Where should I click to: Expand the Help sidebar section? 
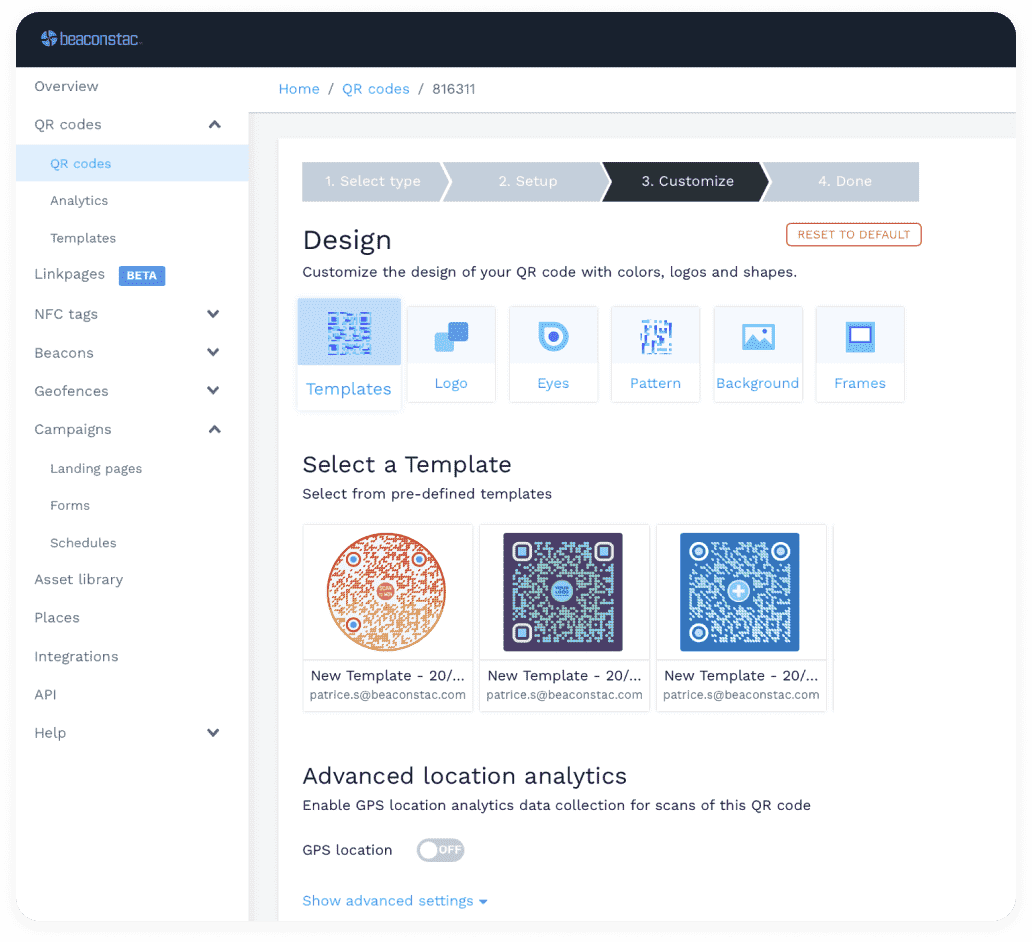(213, 733)
